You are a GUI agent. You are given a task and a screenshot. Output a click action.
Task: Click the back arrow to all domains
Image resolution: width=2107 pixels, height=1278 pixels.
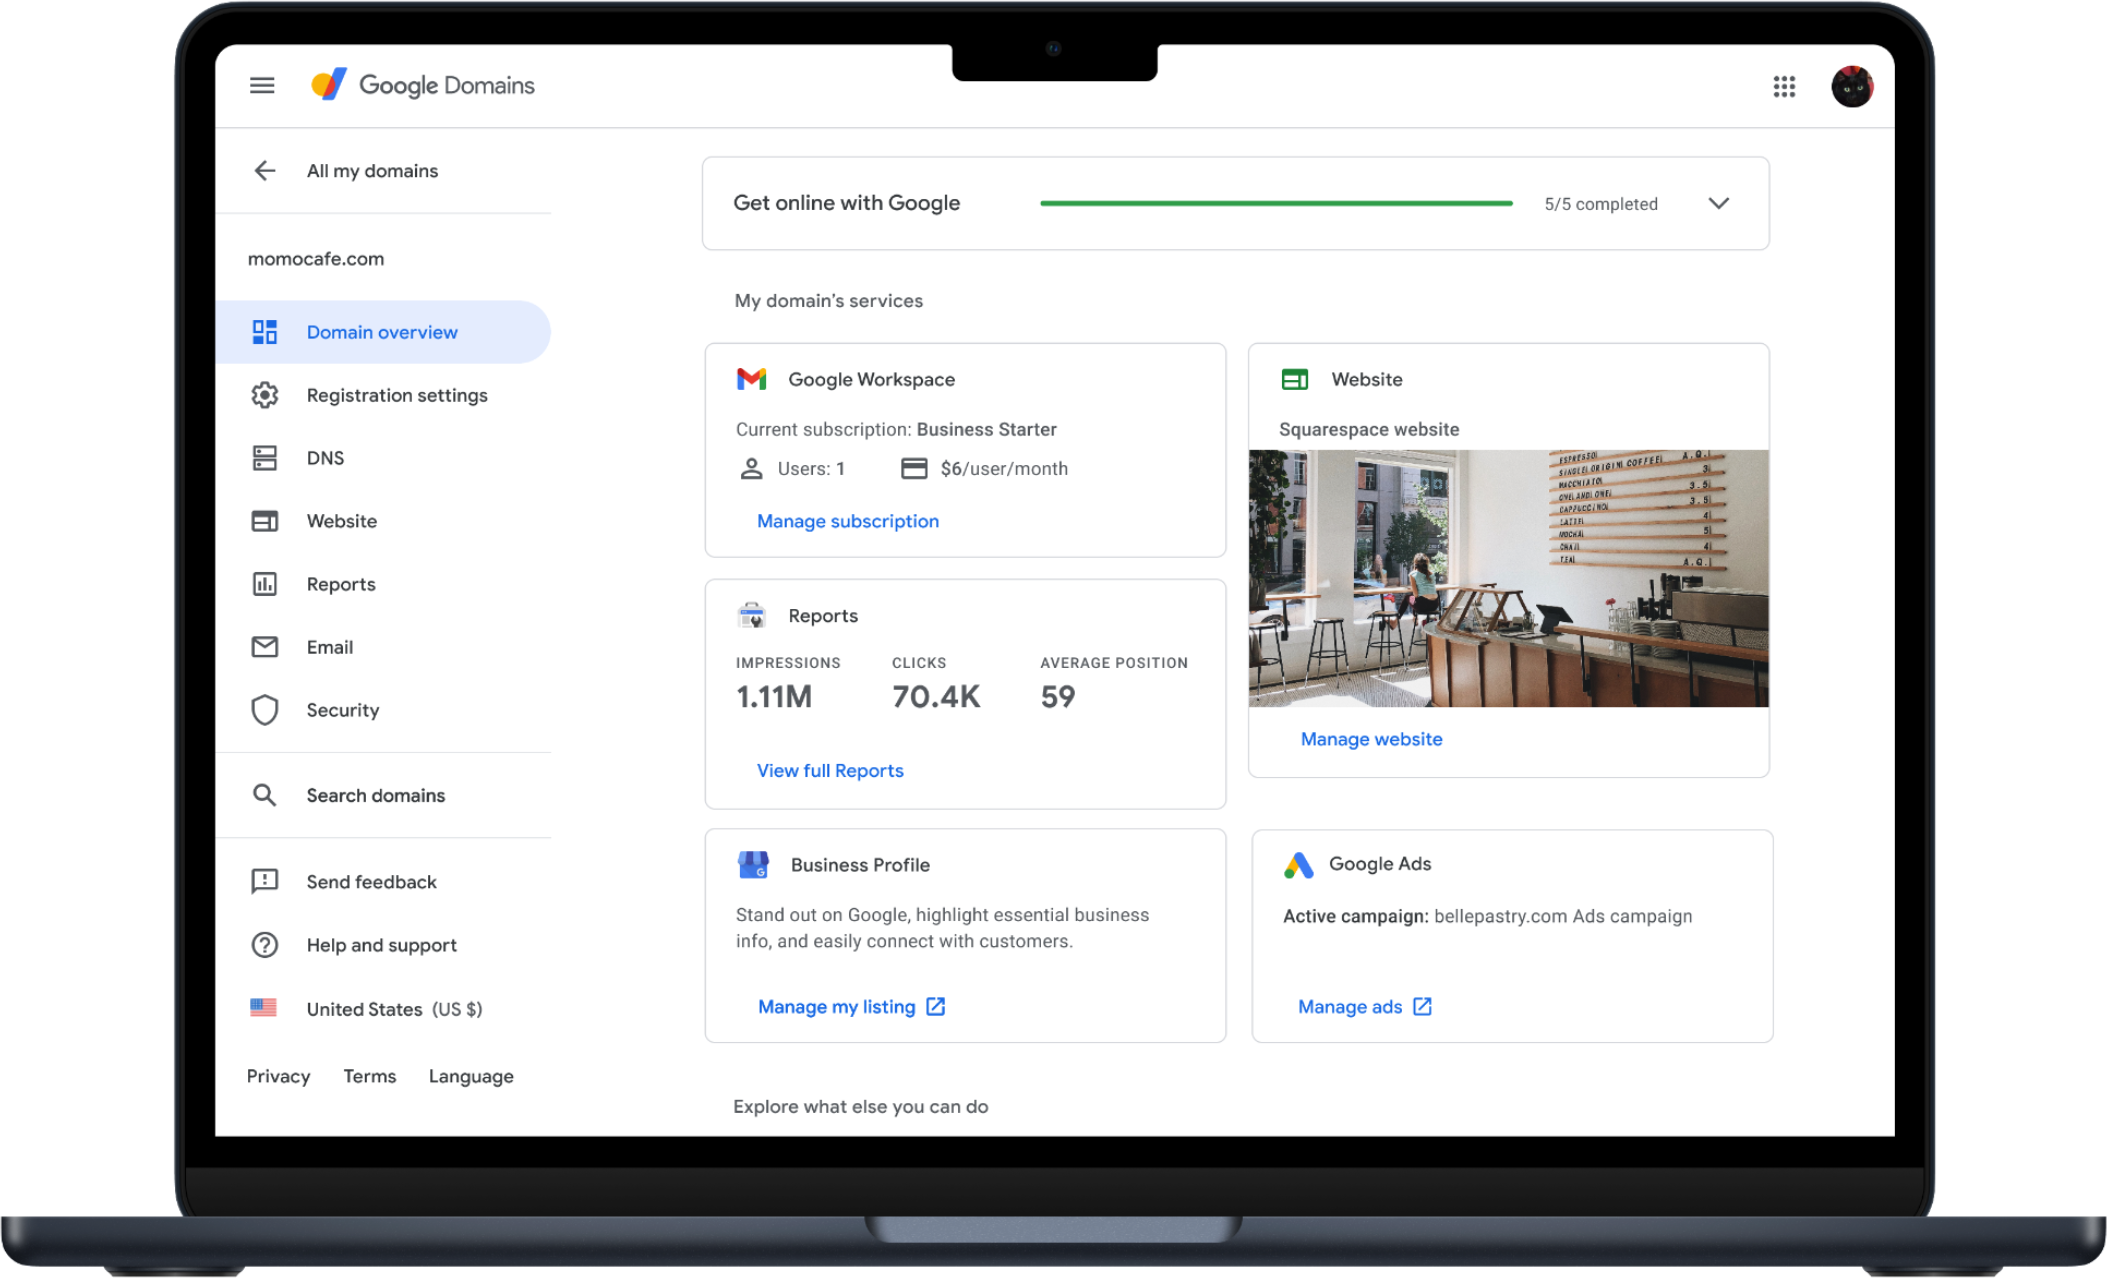(264, 171)
